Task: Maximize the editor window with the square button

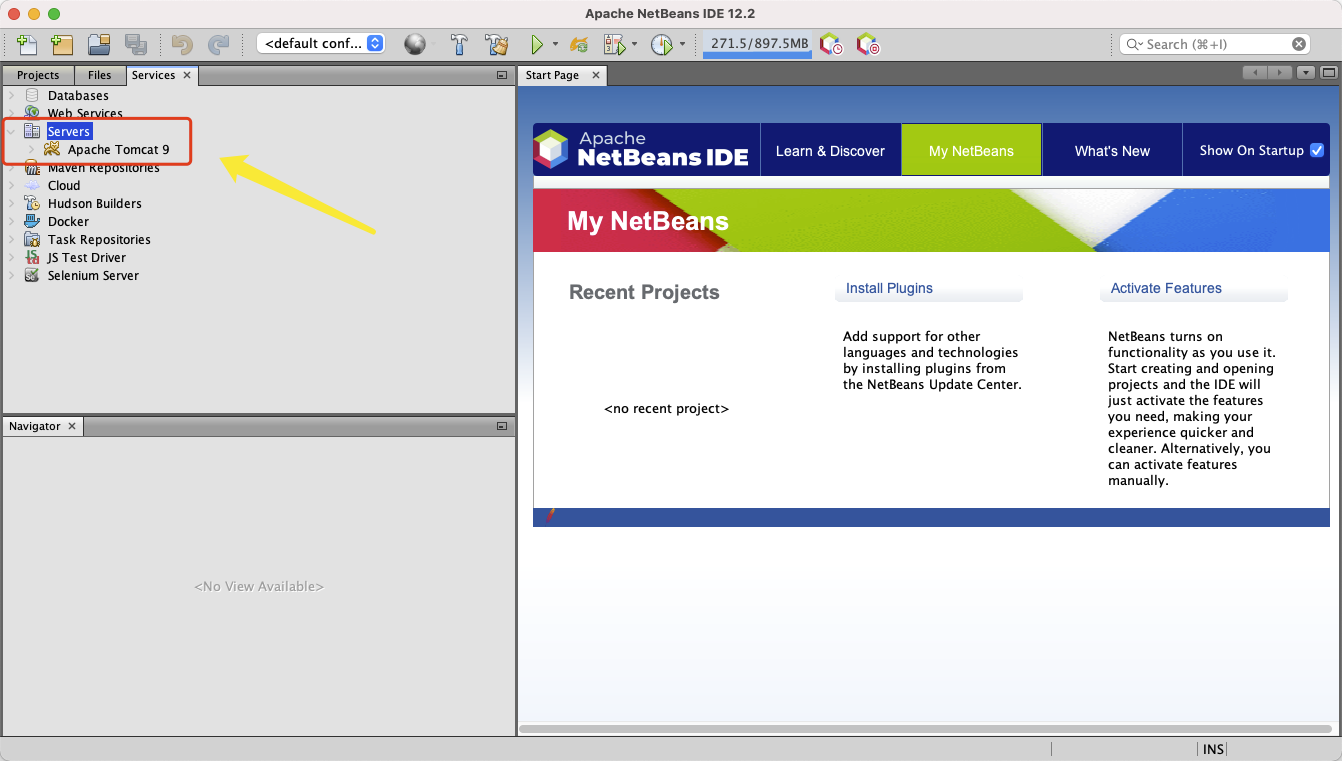Action: tap(1329, 73)
